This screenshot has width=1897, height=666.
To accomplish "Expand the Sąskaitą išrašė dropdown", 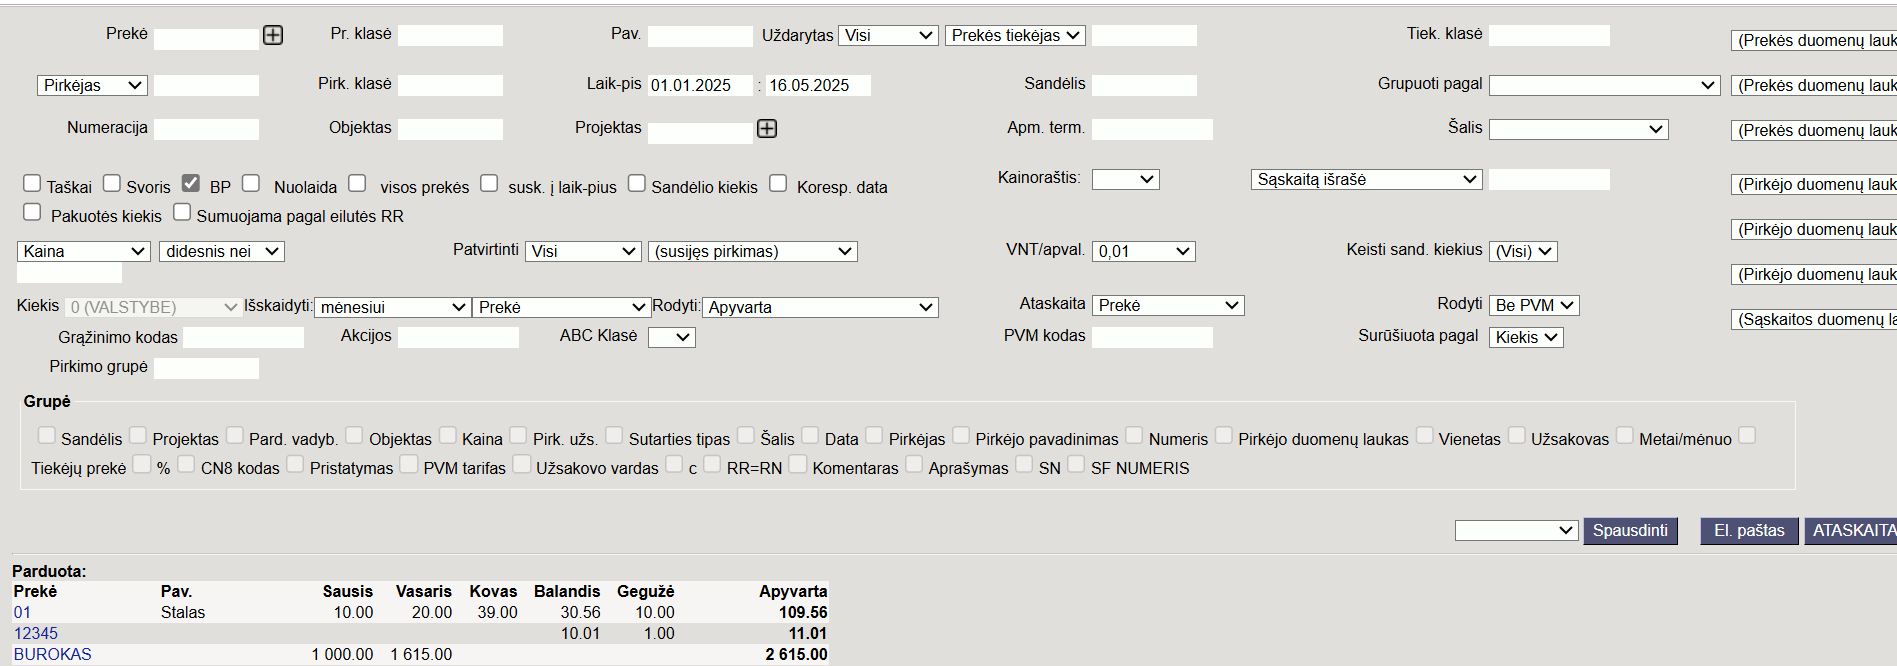I will point(1366,180).
